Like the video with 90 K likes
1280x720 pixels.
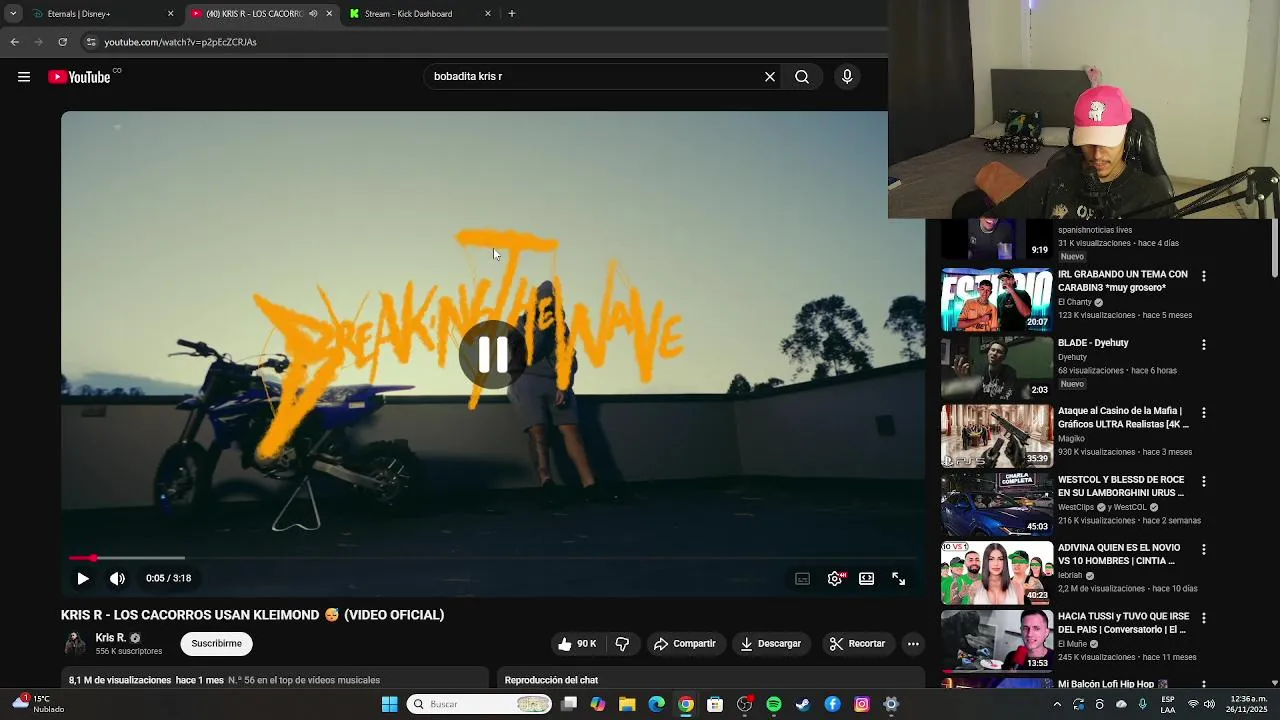(x=578, y=644)
